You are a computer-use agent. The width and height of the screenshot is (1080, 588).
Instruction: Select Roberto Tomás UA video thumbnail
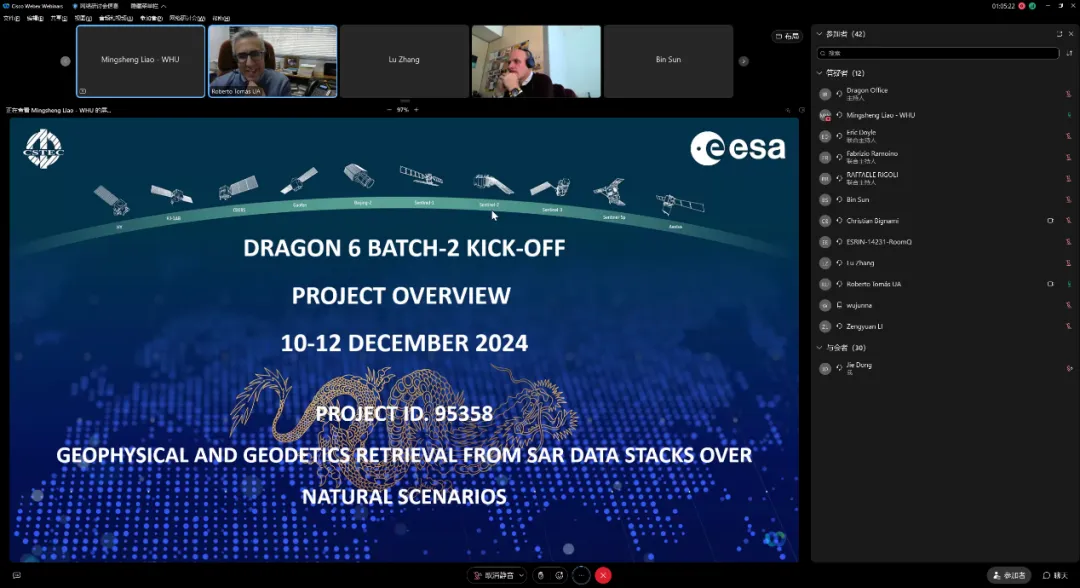coord(273,61)
